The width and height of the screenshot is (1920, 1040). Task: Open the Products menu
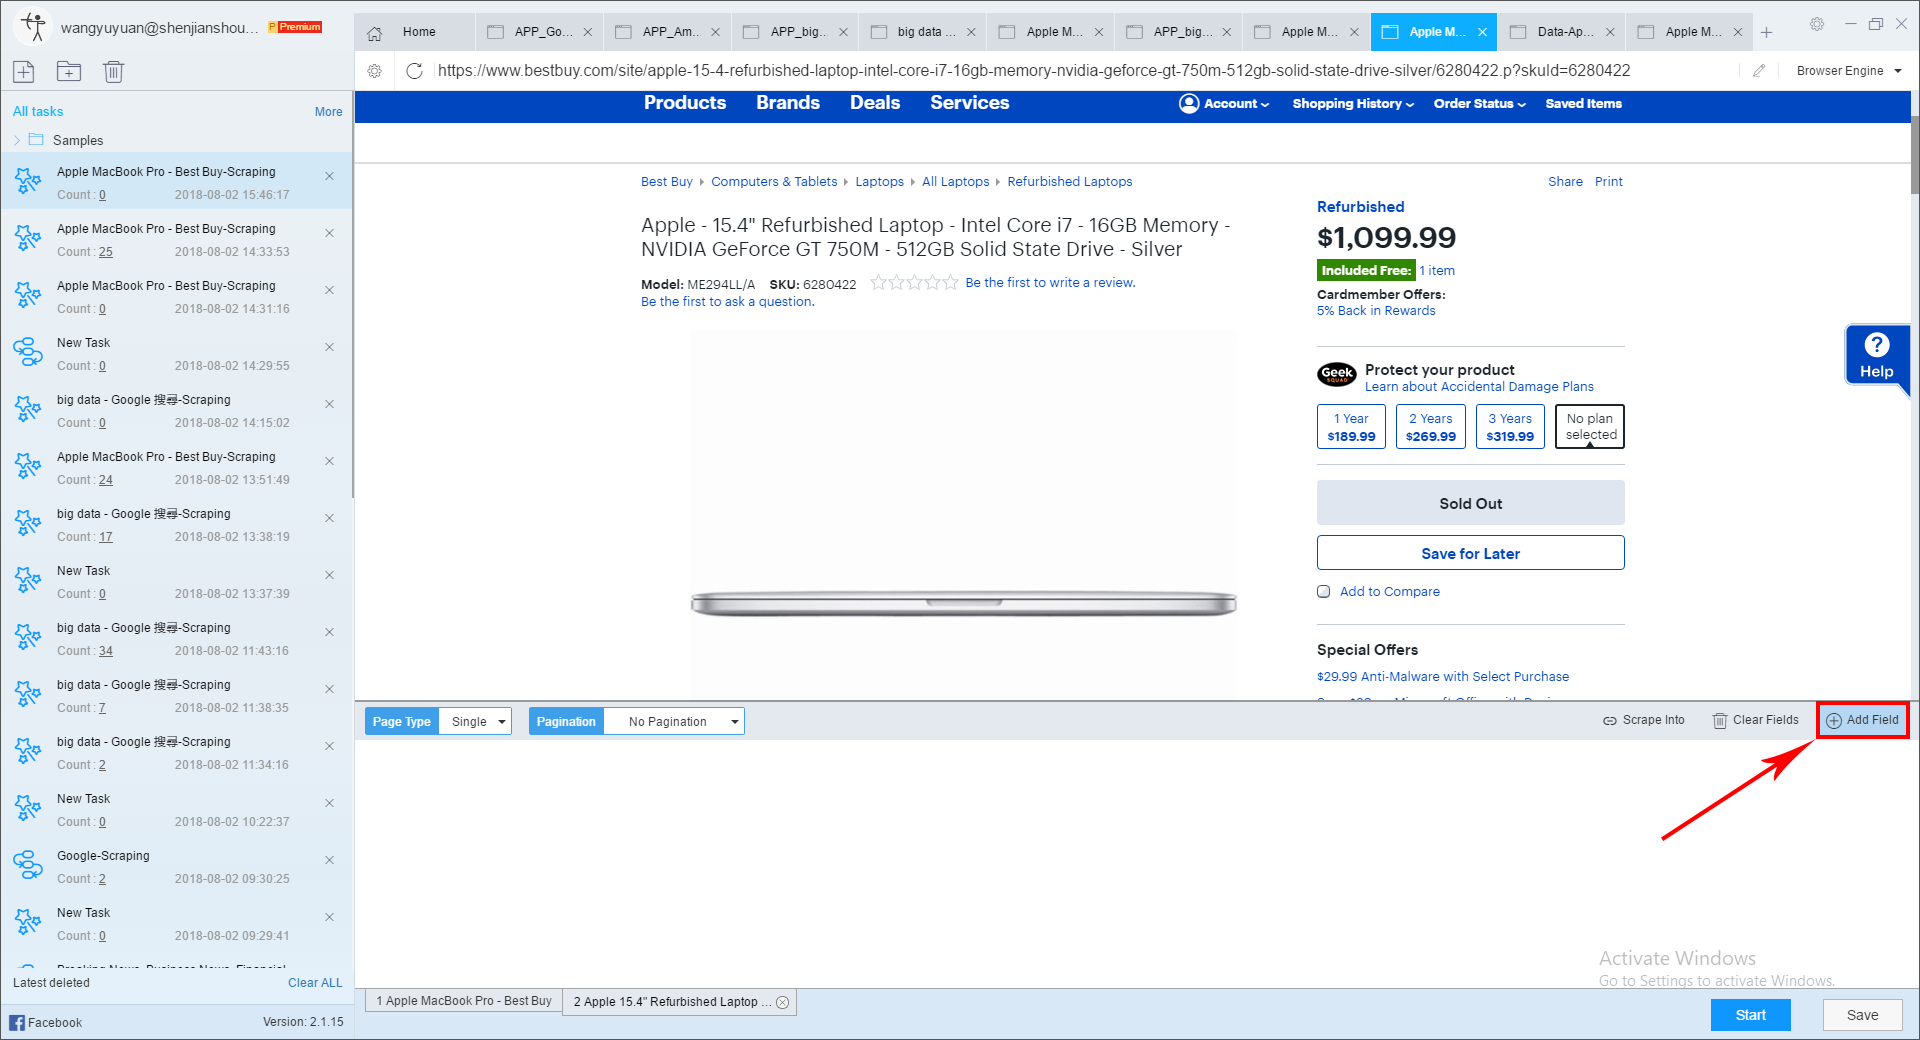coord(685,103)
